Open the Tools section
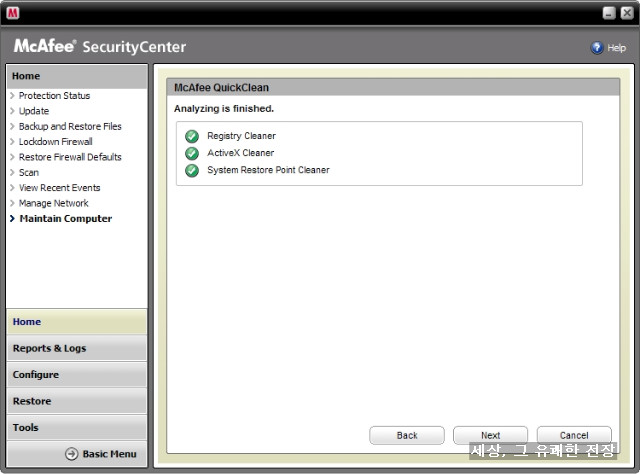 [77, 427]
